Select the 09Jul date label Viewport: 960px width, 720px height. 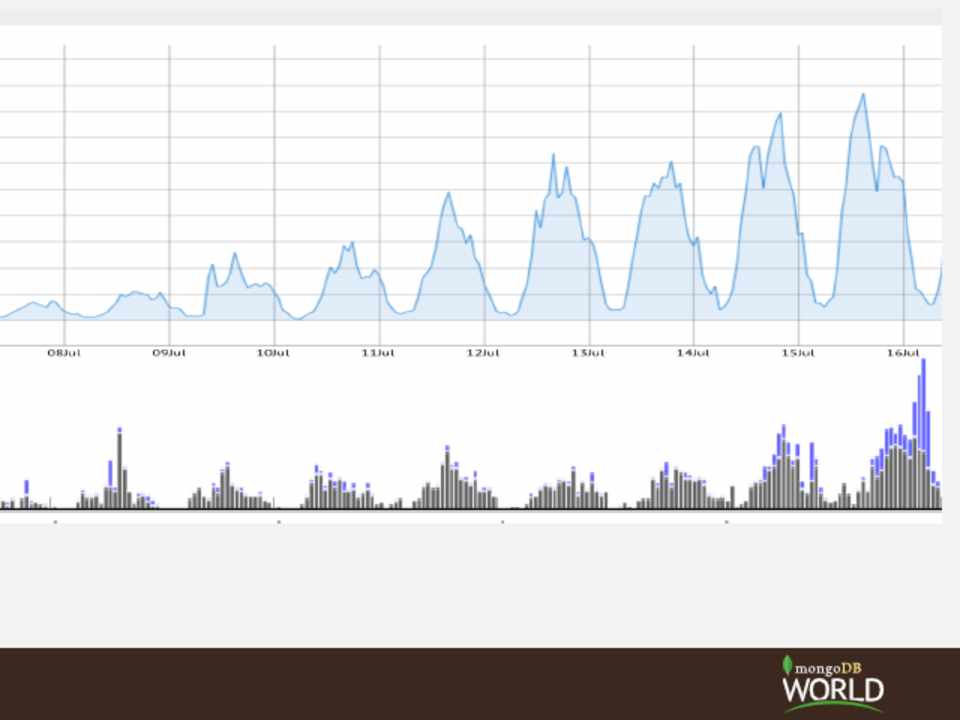[x=169, y=353]
